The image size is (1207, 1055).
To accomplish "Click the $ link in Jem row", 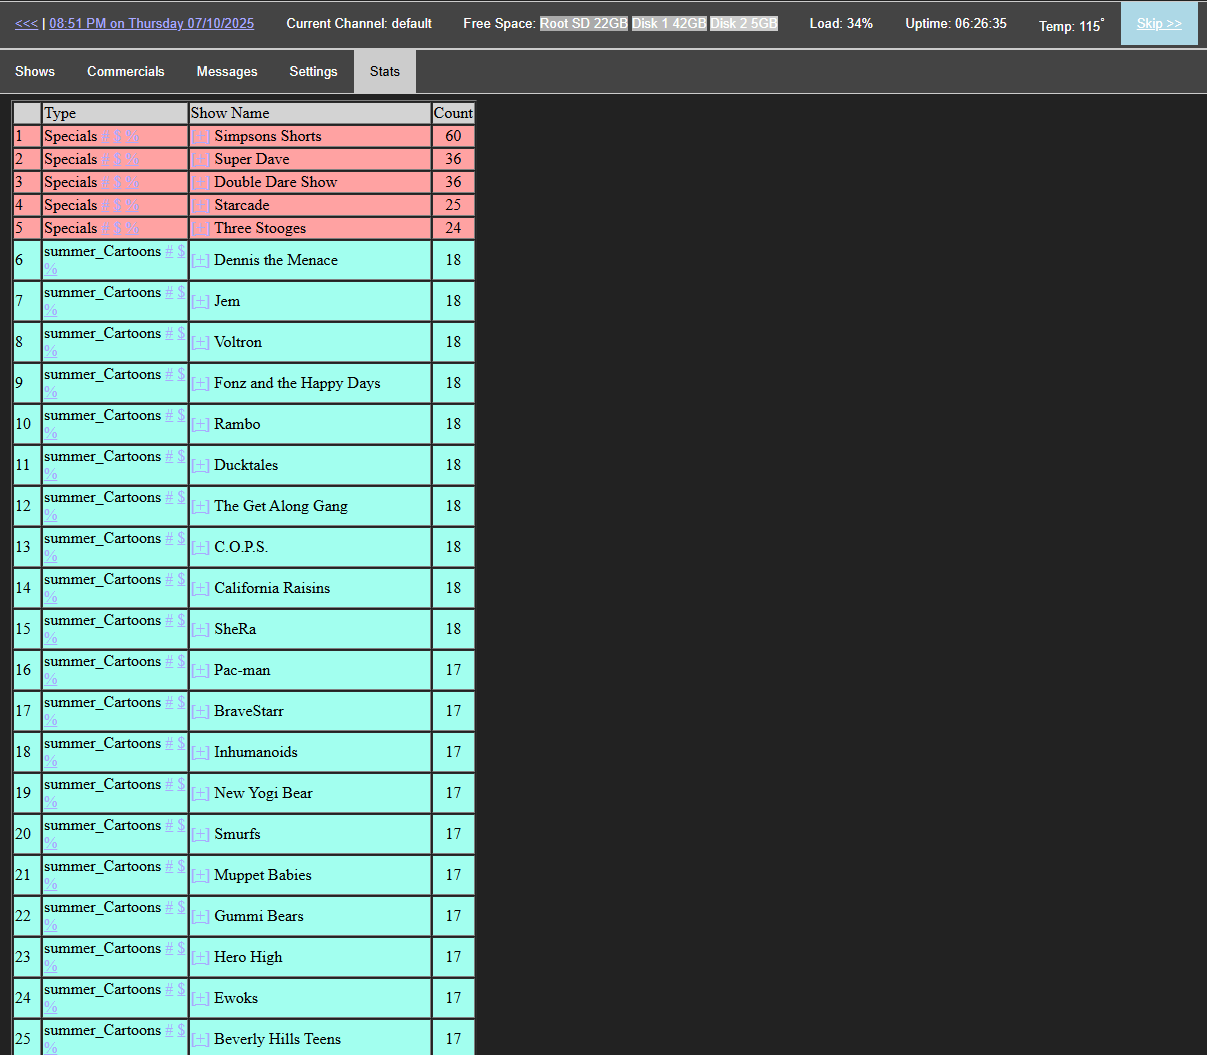I will [181, 293].
